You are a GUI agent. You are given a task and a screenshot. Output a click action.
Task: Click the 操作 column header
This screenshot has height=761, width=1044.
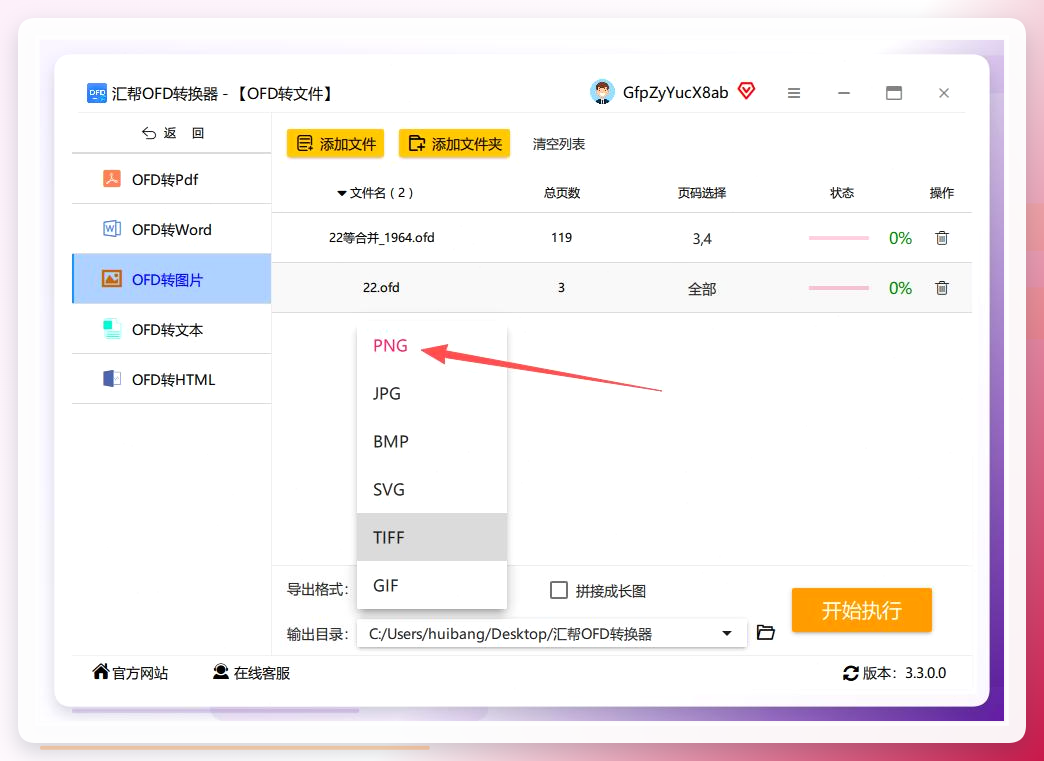[x=941, y=193]
